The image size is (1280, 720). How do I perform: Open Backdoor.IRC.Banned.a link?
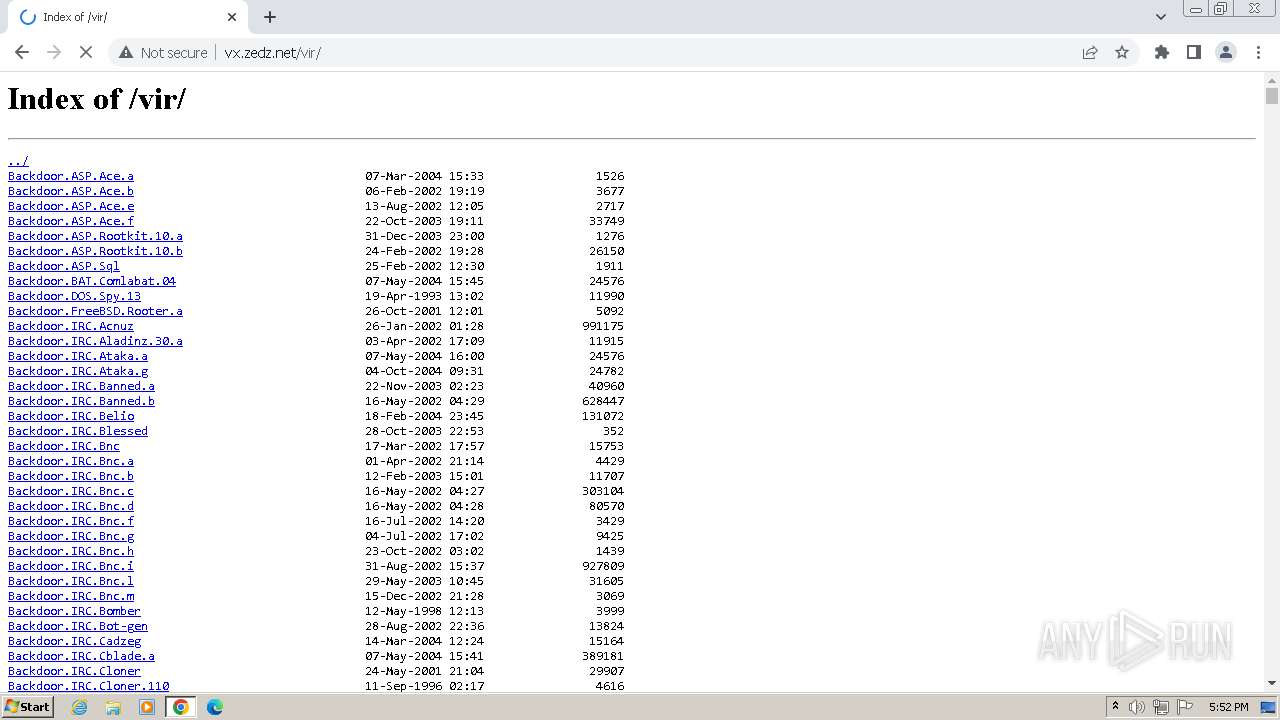pos(81,386)
